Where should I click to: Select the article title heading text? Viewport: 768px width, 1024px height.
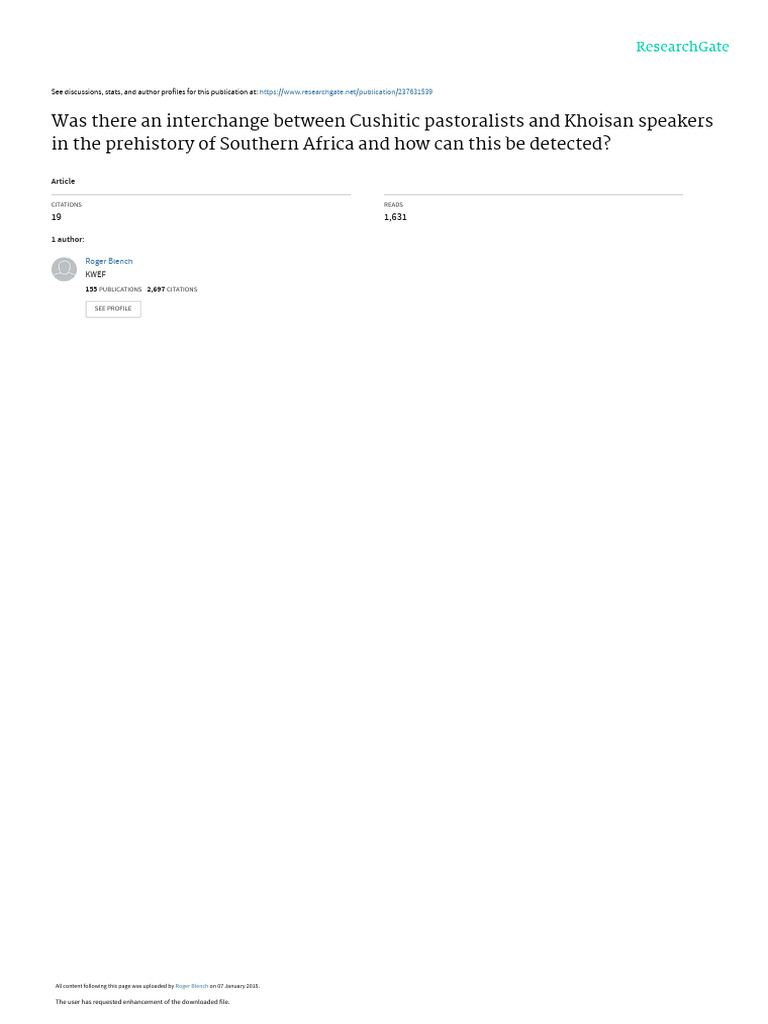tap(382, 132)
